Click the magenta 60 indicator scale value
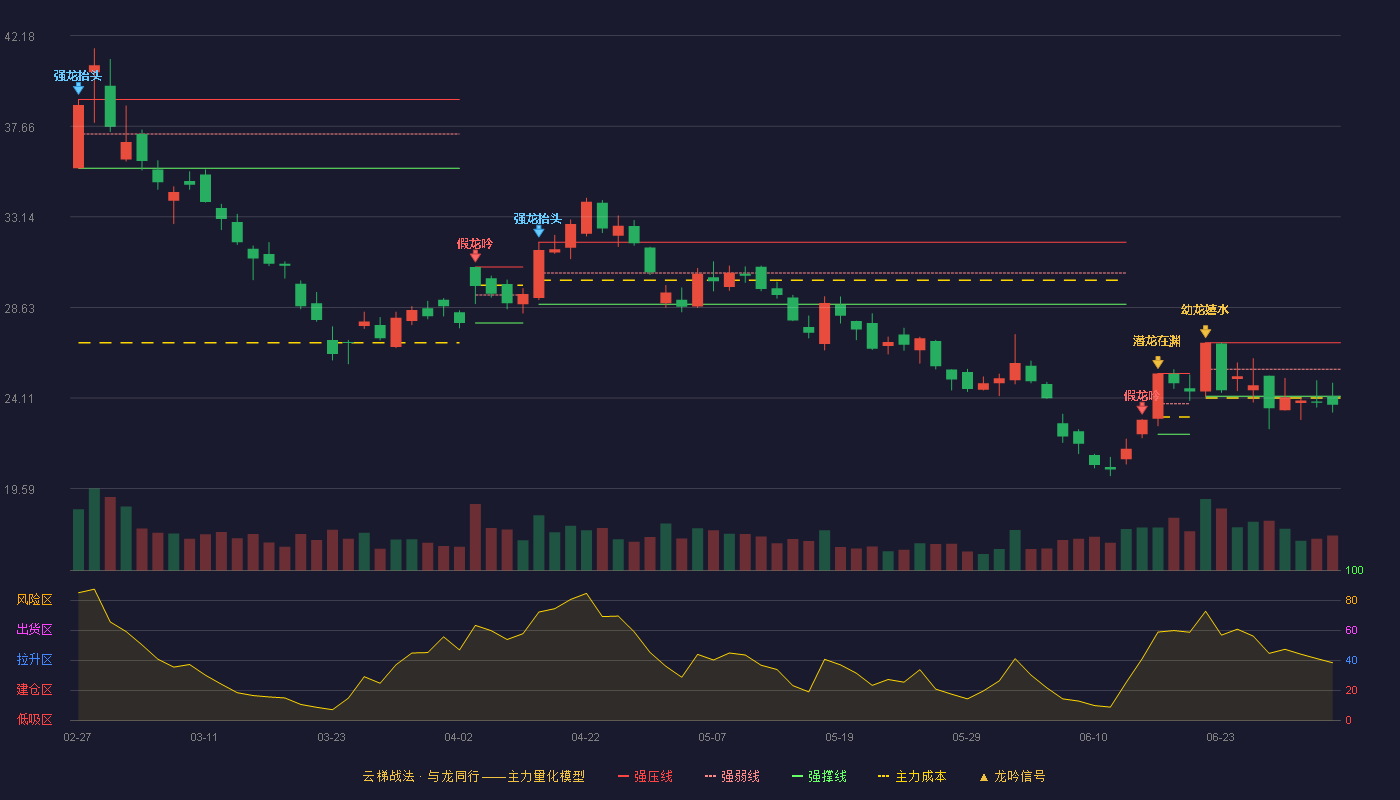The image size is (1400, 800). (x=1351, y=630)
